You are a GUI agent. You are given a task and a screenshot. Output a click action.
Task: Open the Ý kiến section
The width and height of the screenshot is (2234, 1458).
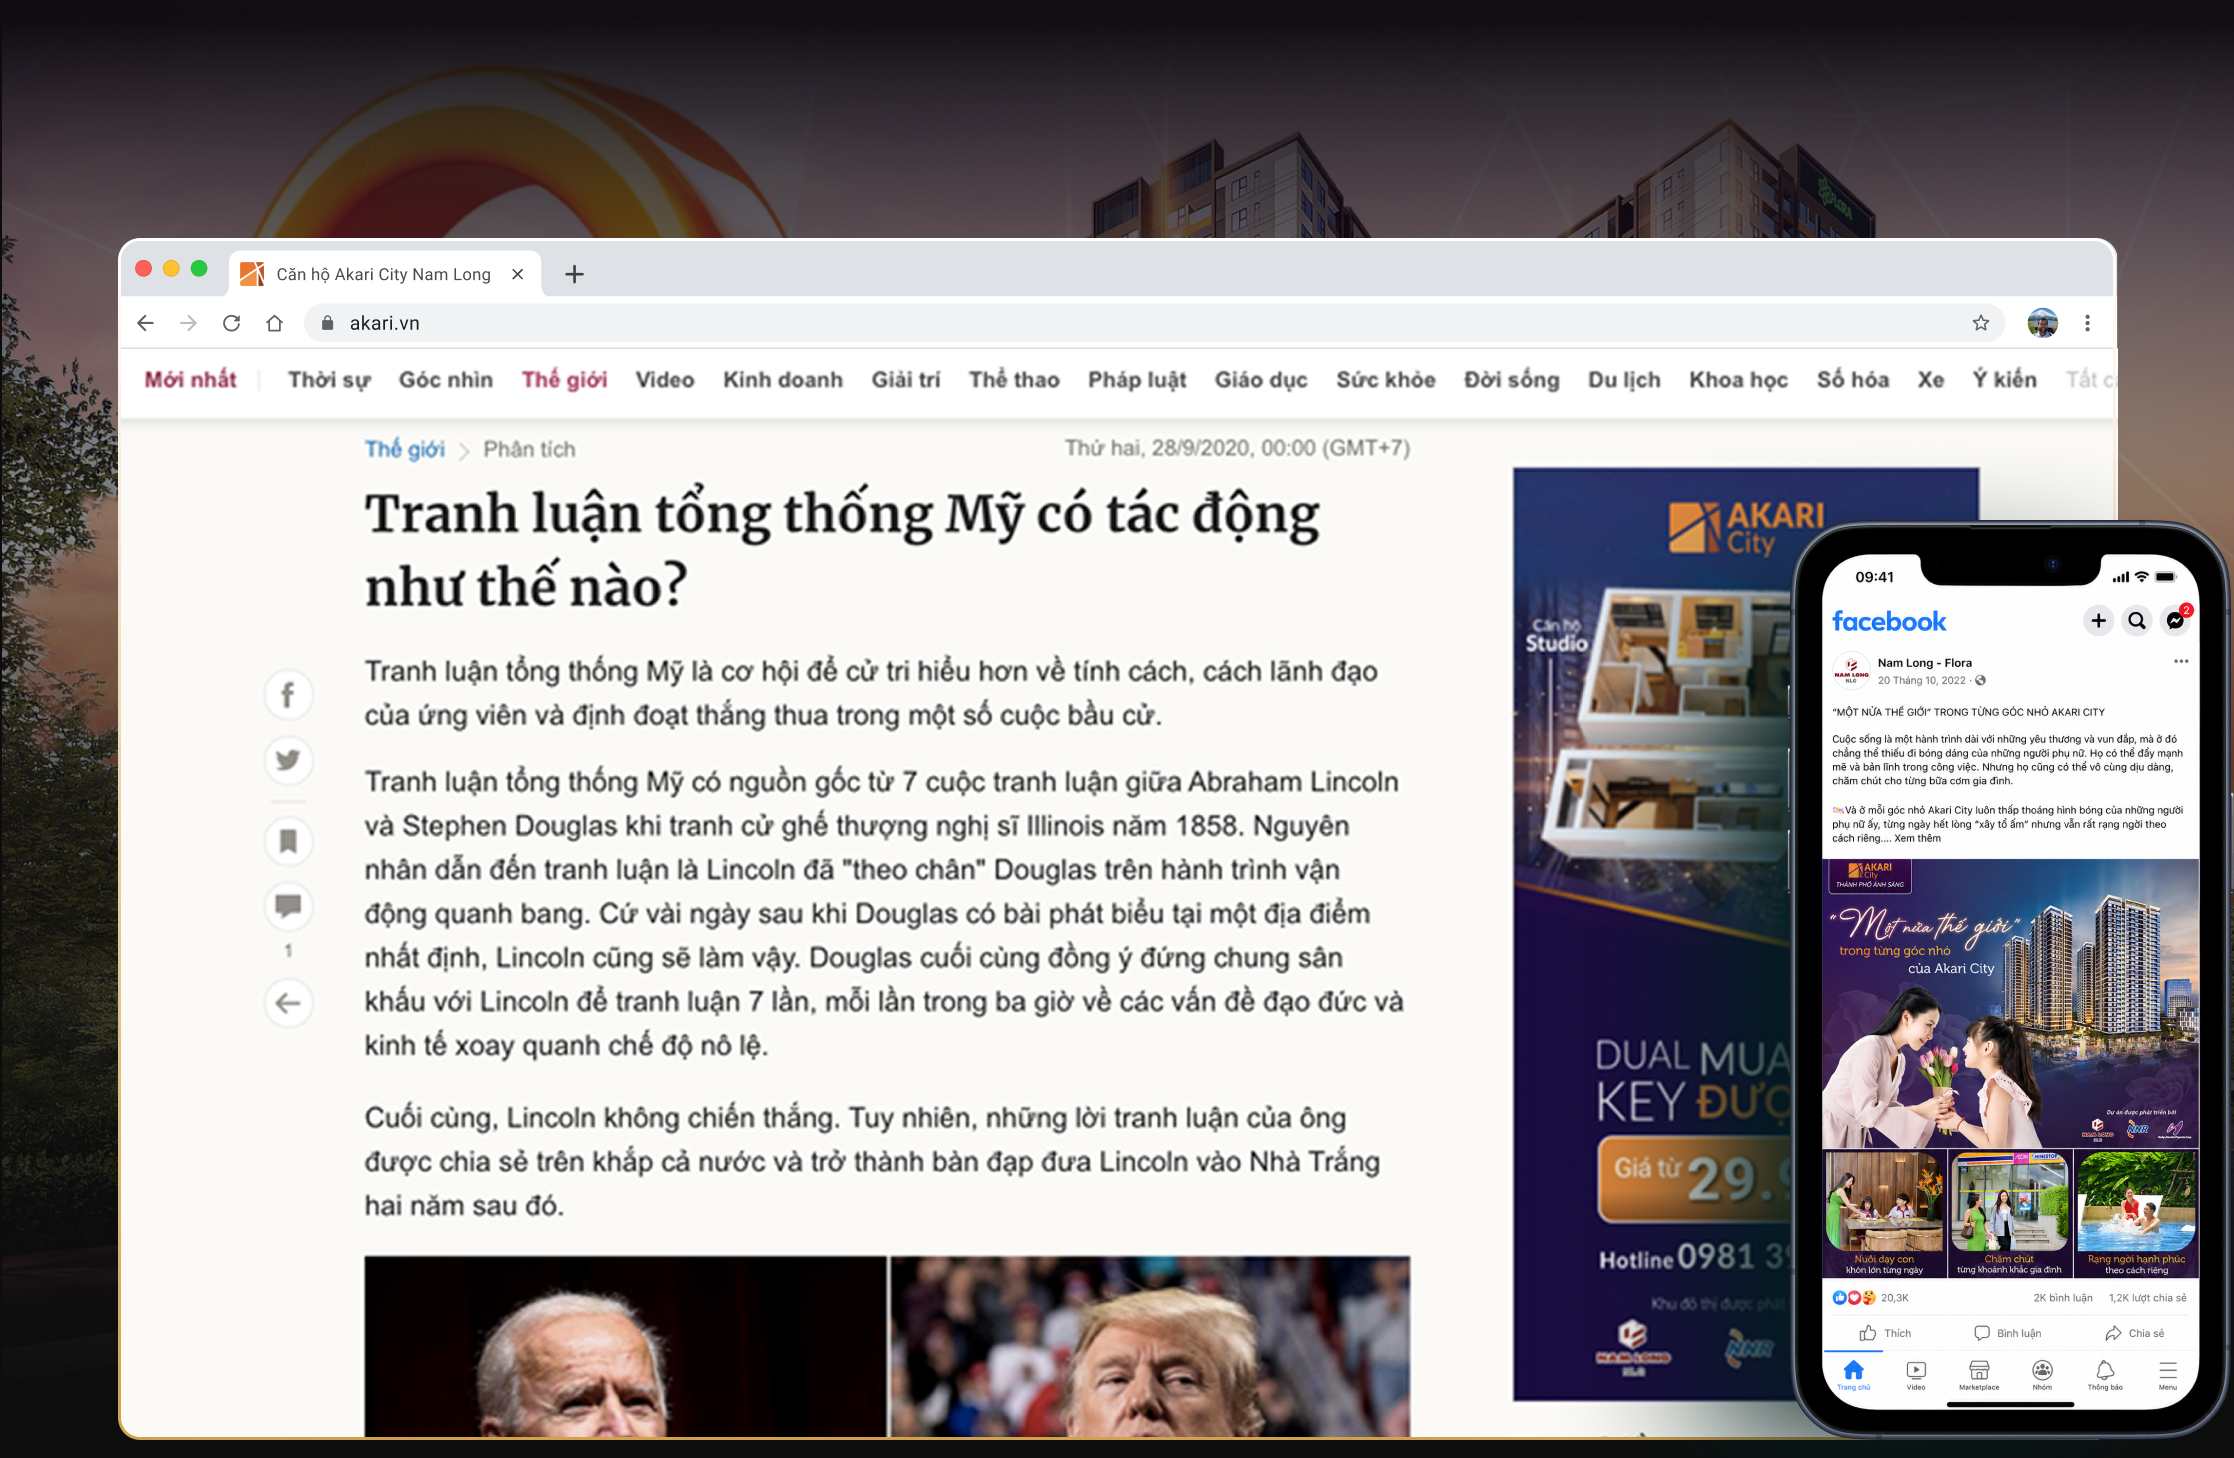2005,380
